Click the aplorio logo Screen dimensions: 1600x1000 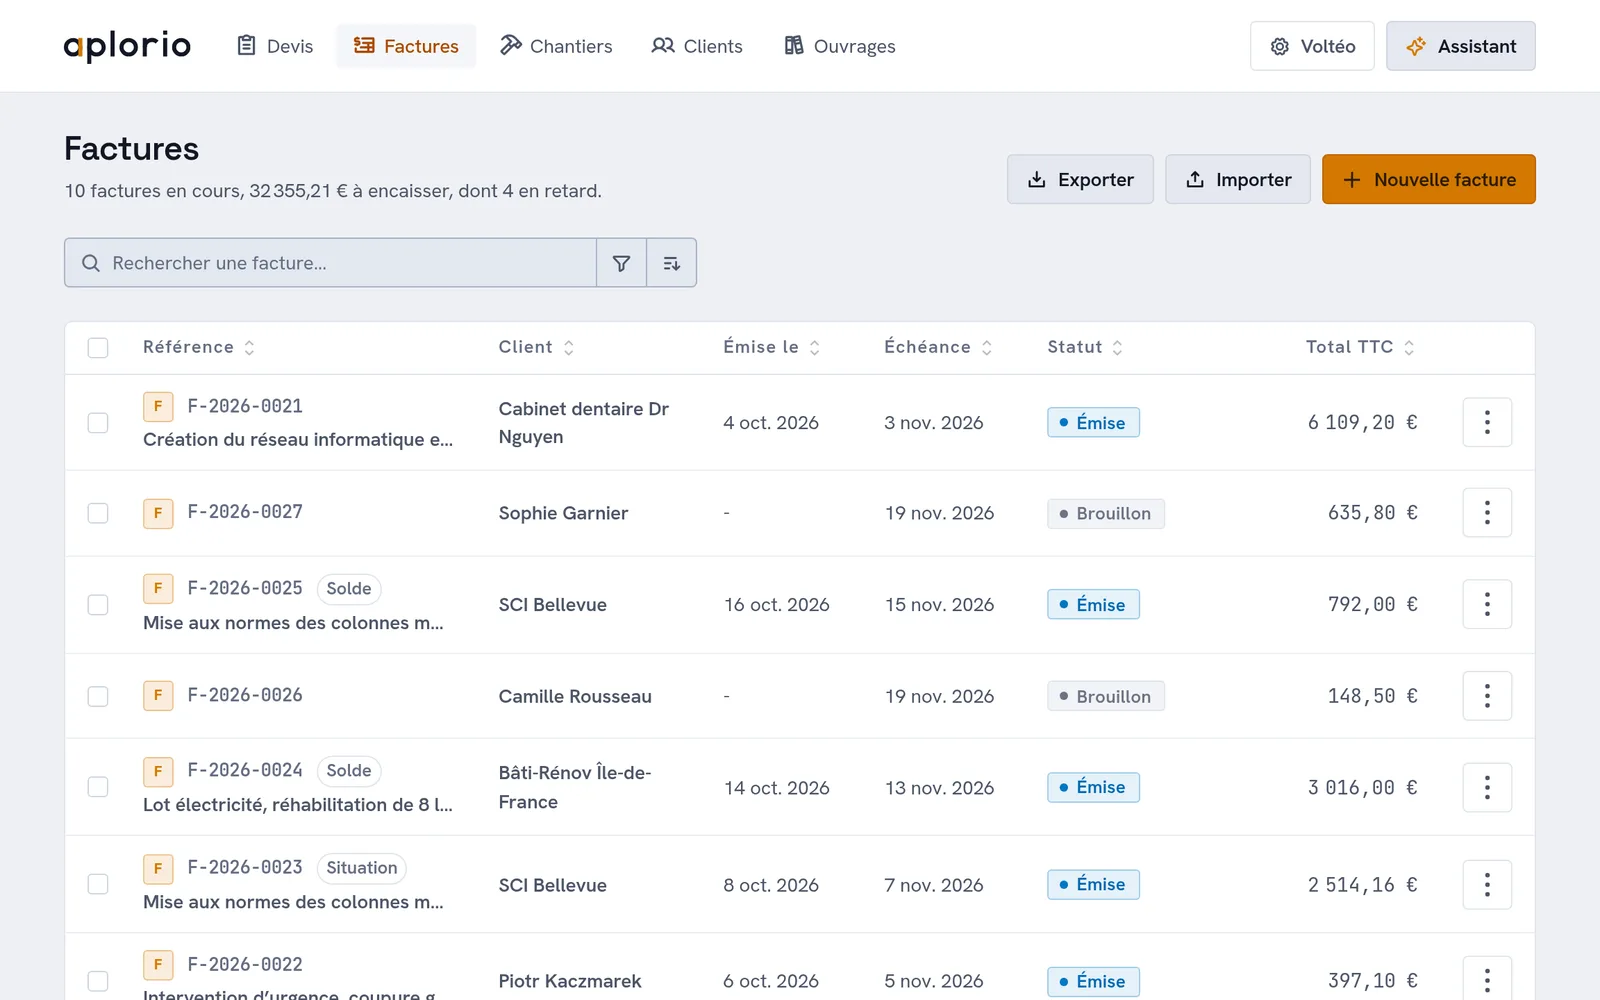(x=127, y=46)
